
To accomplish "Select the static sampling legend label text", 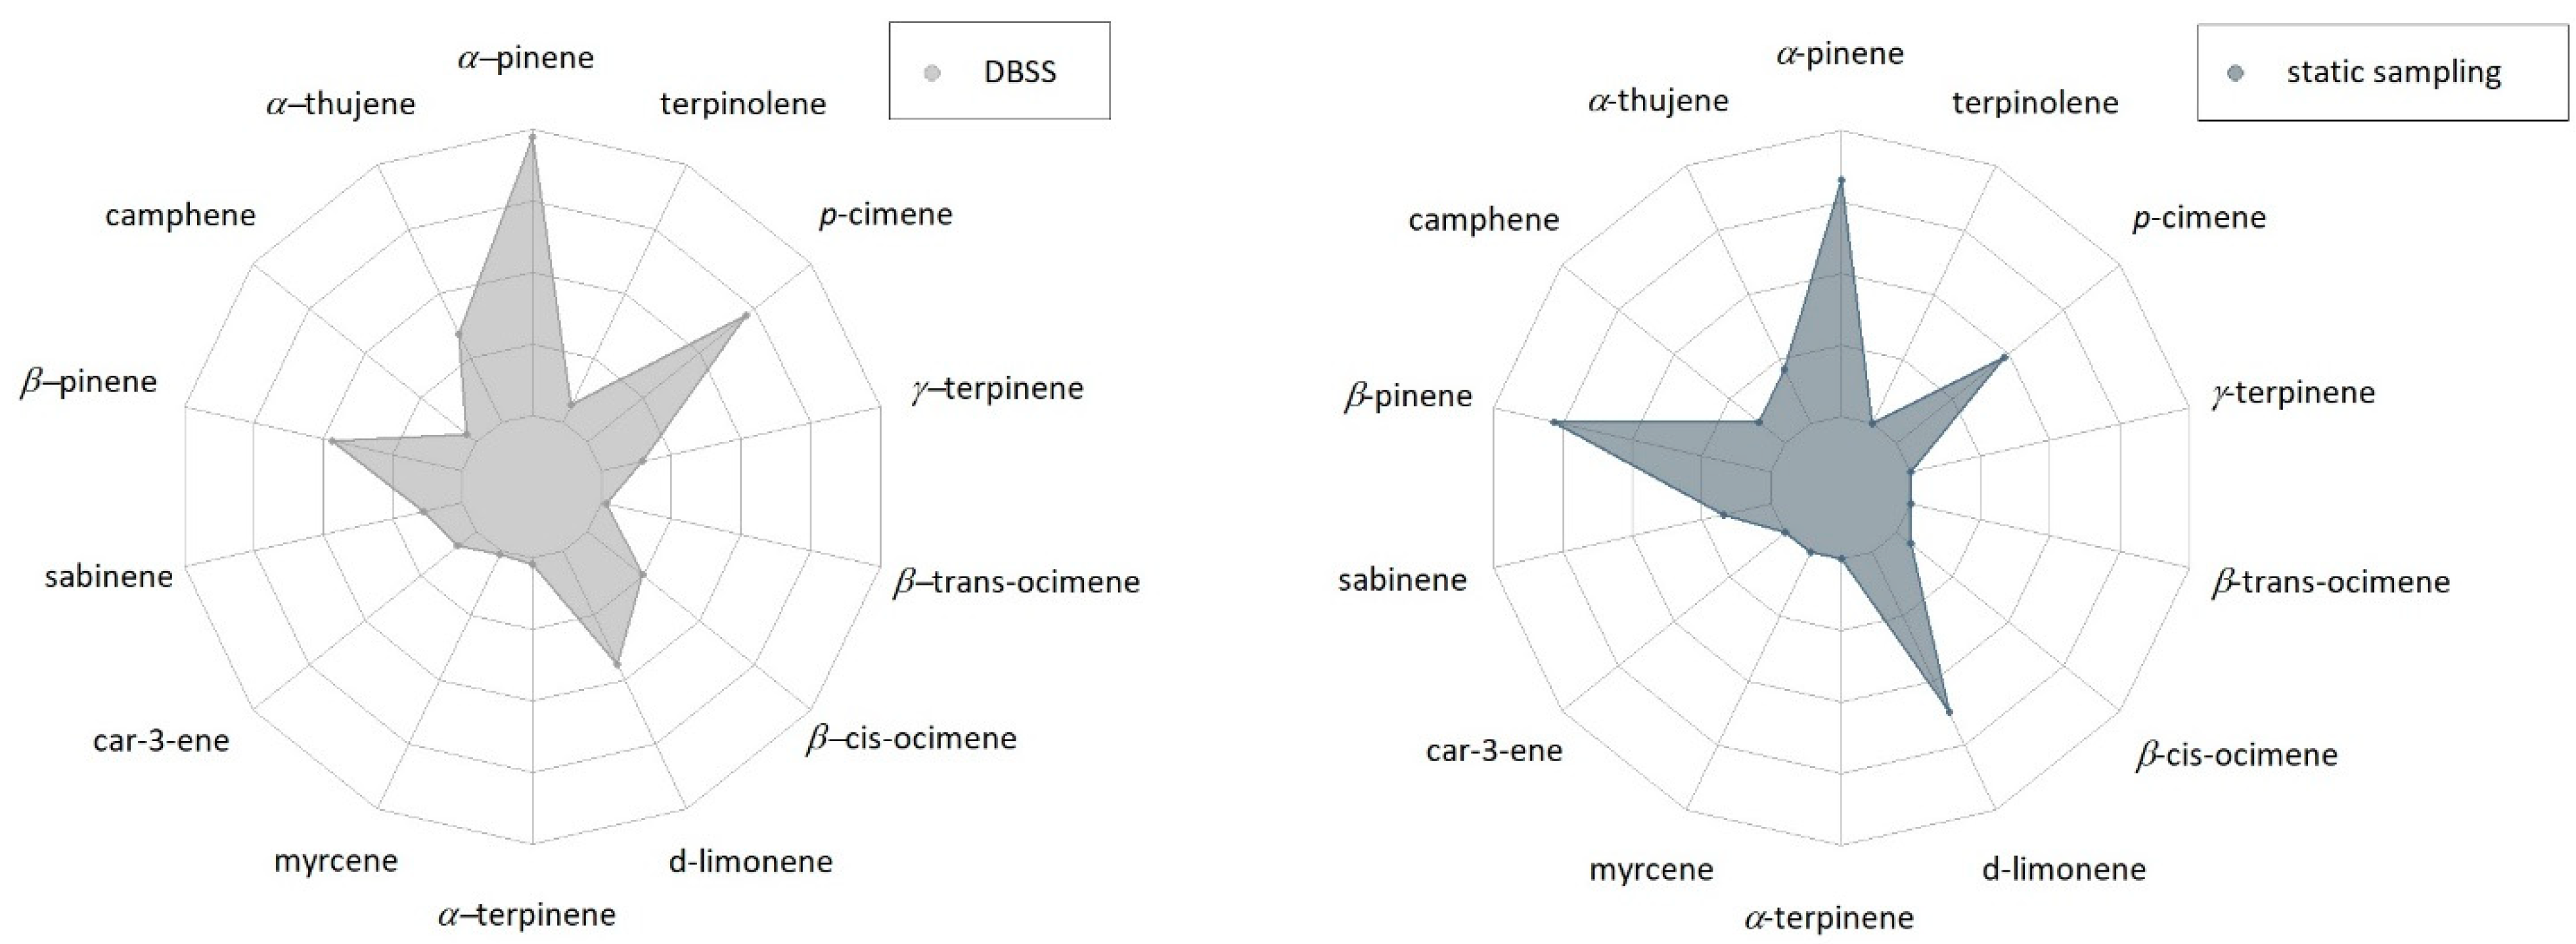I will pos(2393,72).
